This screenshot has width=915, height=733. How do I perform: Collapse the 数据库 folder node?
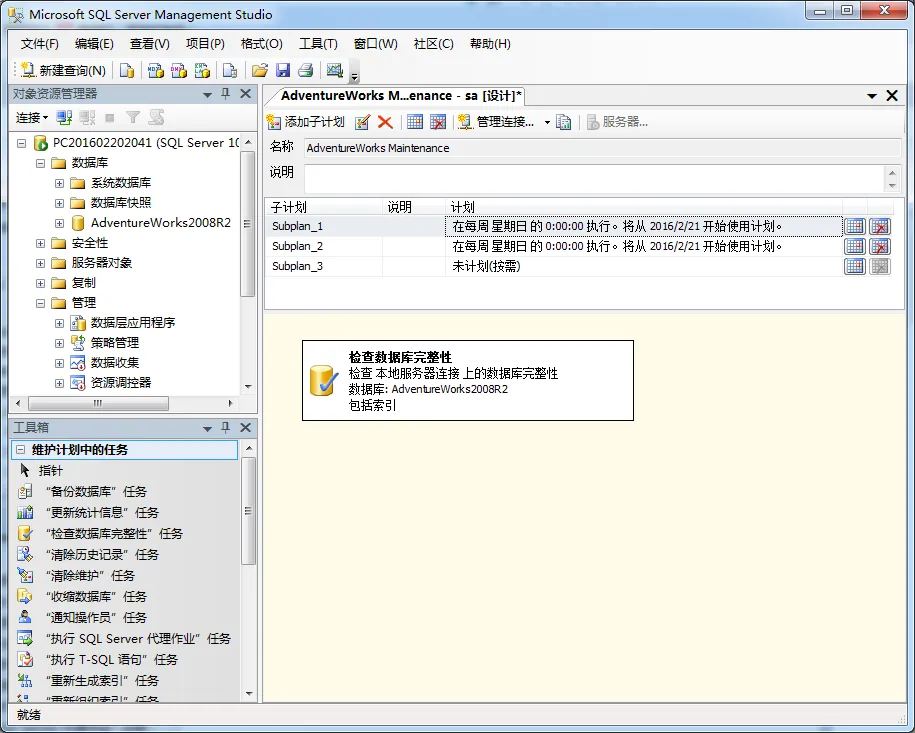click(40, 163)
